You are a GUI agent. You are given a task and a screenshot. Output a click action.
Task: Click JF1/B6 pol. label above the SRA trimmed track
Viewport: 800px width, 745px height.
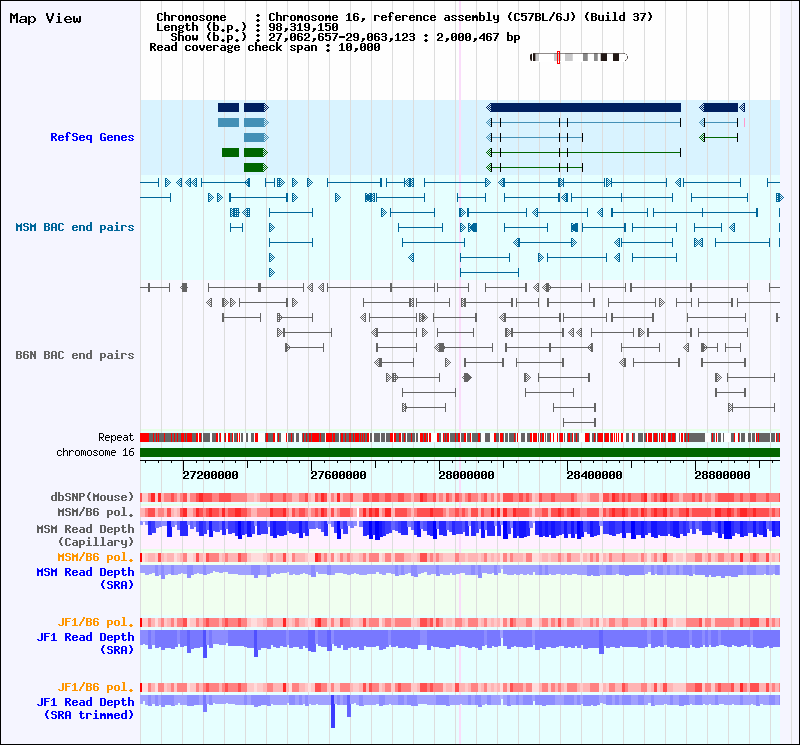95,687
